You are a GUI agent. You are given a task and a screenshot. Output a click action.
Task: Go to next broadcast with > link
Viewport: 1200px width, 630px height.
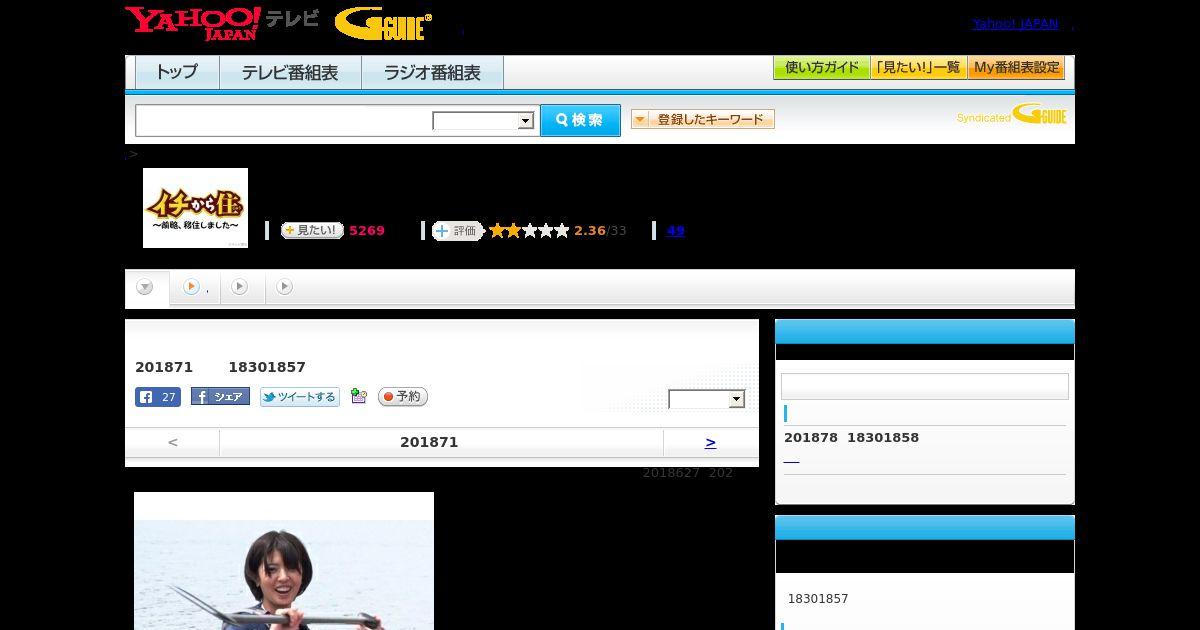pos(710,442)
